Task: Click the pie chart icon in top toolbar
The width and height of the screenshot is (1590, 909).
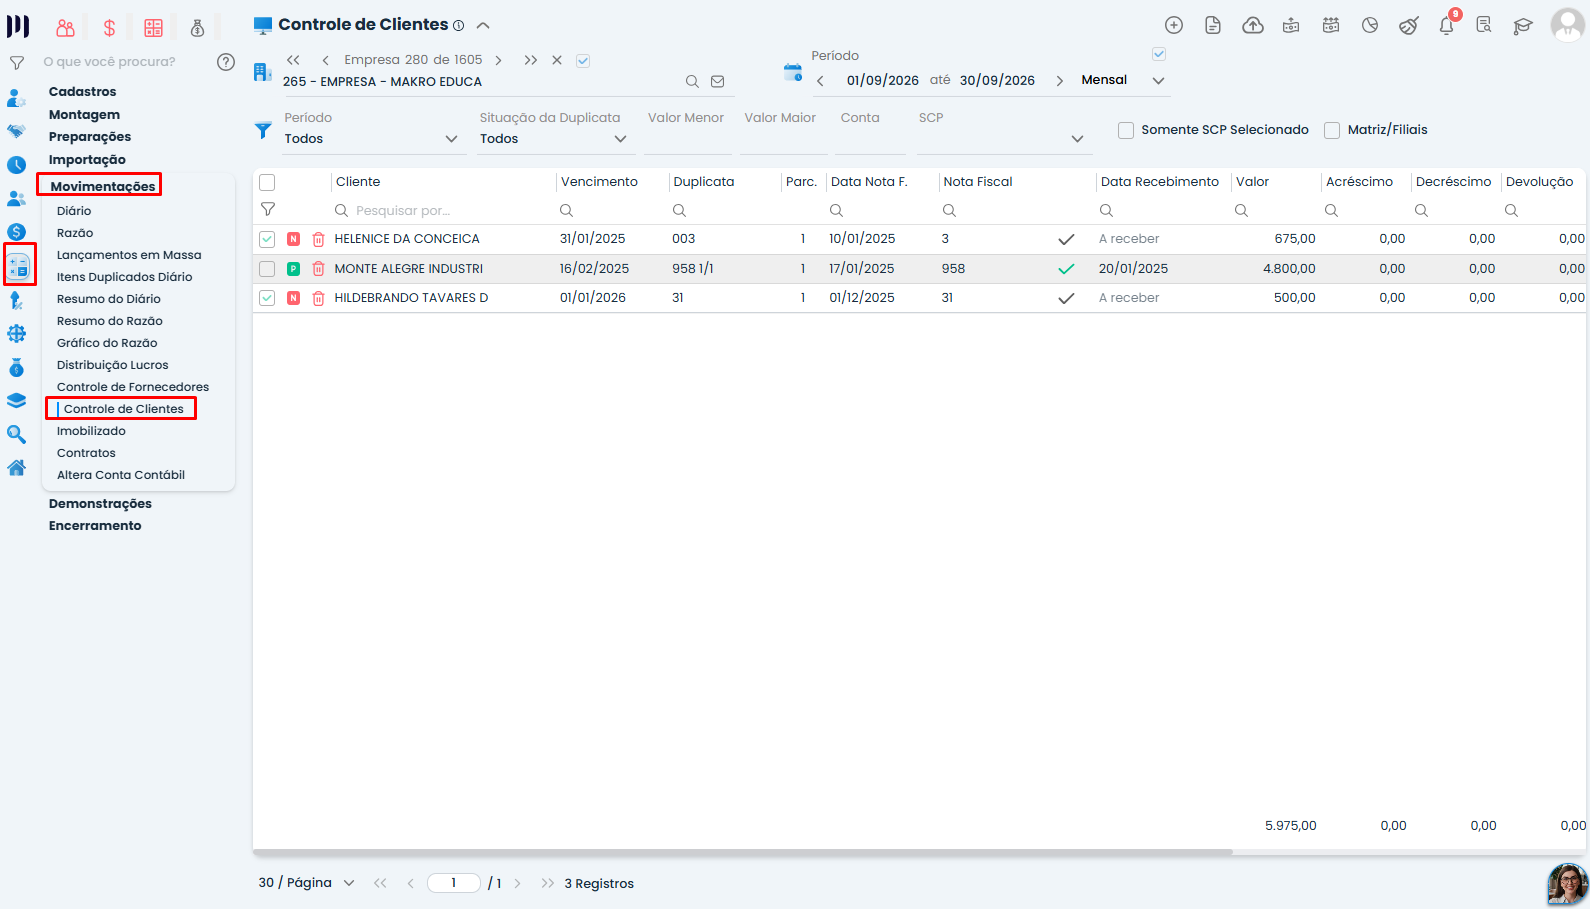Action: point(1370,26)
